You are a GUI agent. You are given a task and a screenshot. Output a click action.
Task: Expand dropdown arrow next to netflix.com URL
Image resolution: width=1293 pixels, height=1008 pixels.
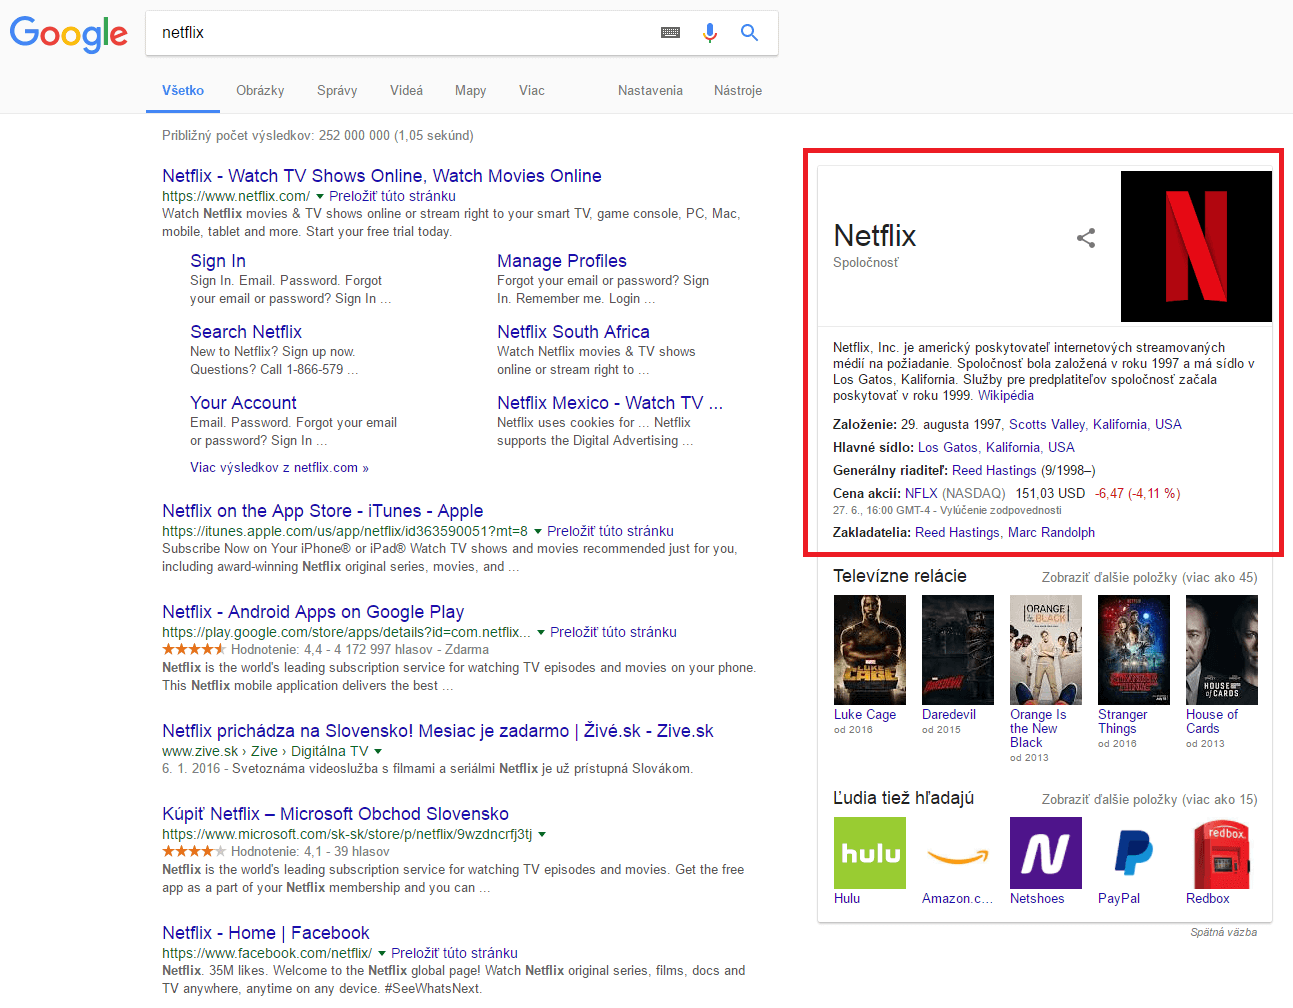click(x=320, y=197)
